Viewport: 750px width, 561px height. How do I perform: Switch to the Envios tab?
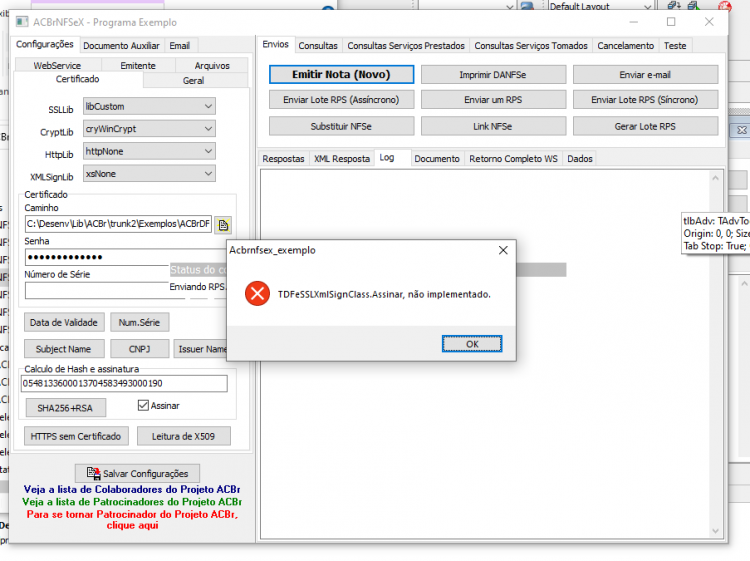276,44
